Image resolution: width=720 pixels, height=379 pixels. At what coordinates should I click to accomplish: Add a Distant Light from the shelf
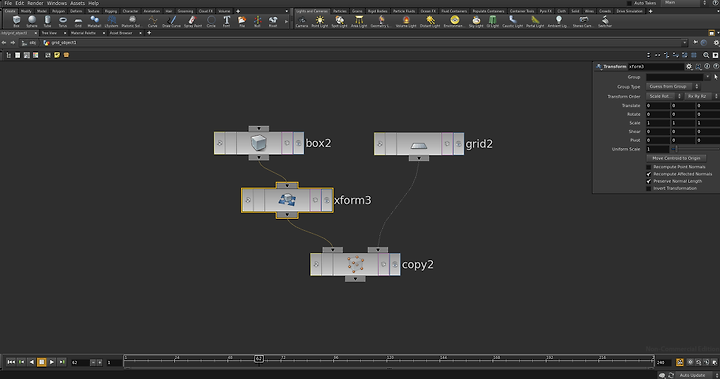(x=430, y=21)
